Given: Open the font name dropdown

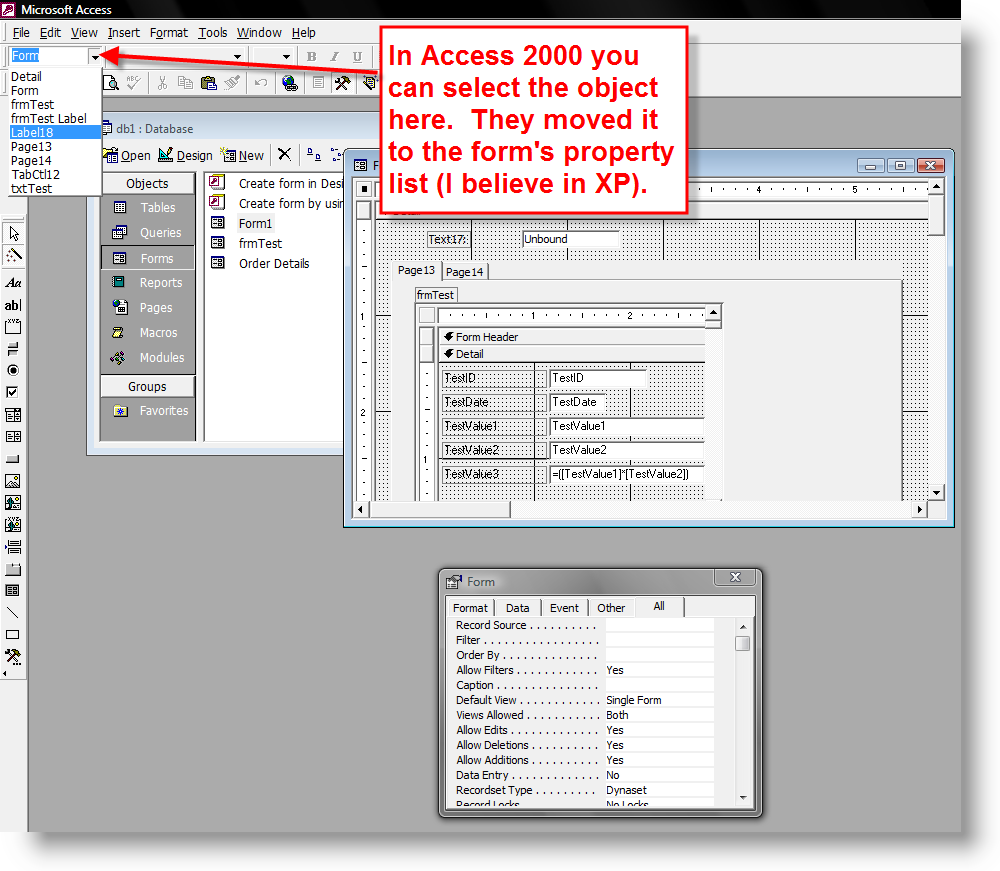Looking at the screenshot, I should click(237, 57).
